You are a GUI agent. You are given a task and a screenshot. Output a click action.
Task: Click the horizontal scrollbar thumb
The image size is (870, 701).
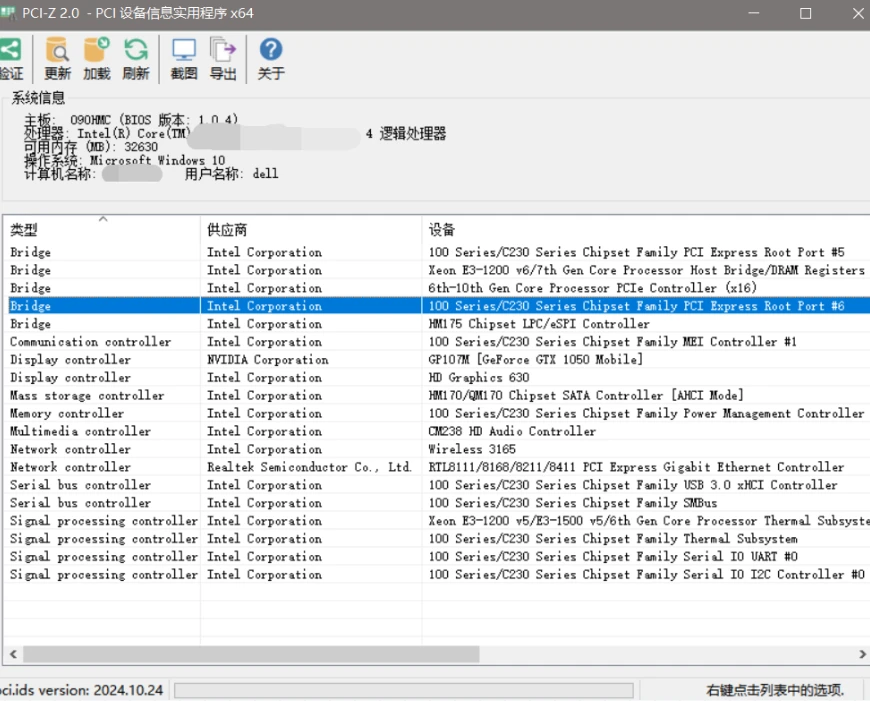pos(250,654)
